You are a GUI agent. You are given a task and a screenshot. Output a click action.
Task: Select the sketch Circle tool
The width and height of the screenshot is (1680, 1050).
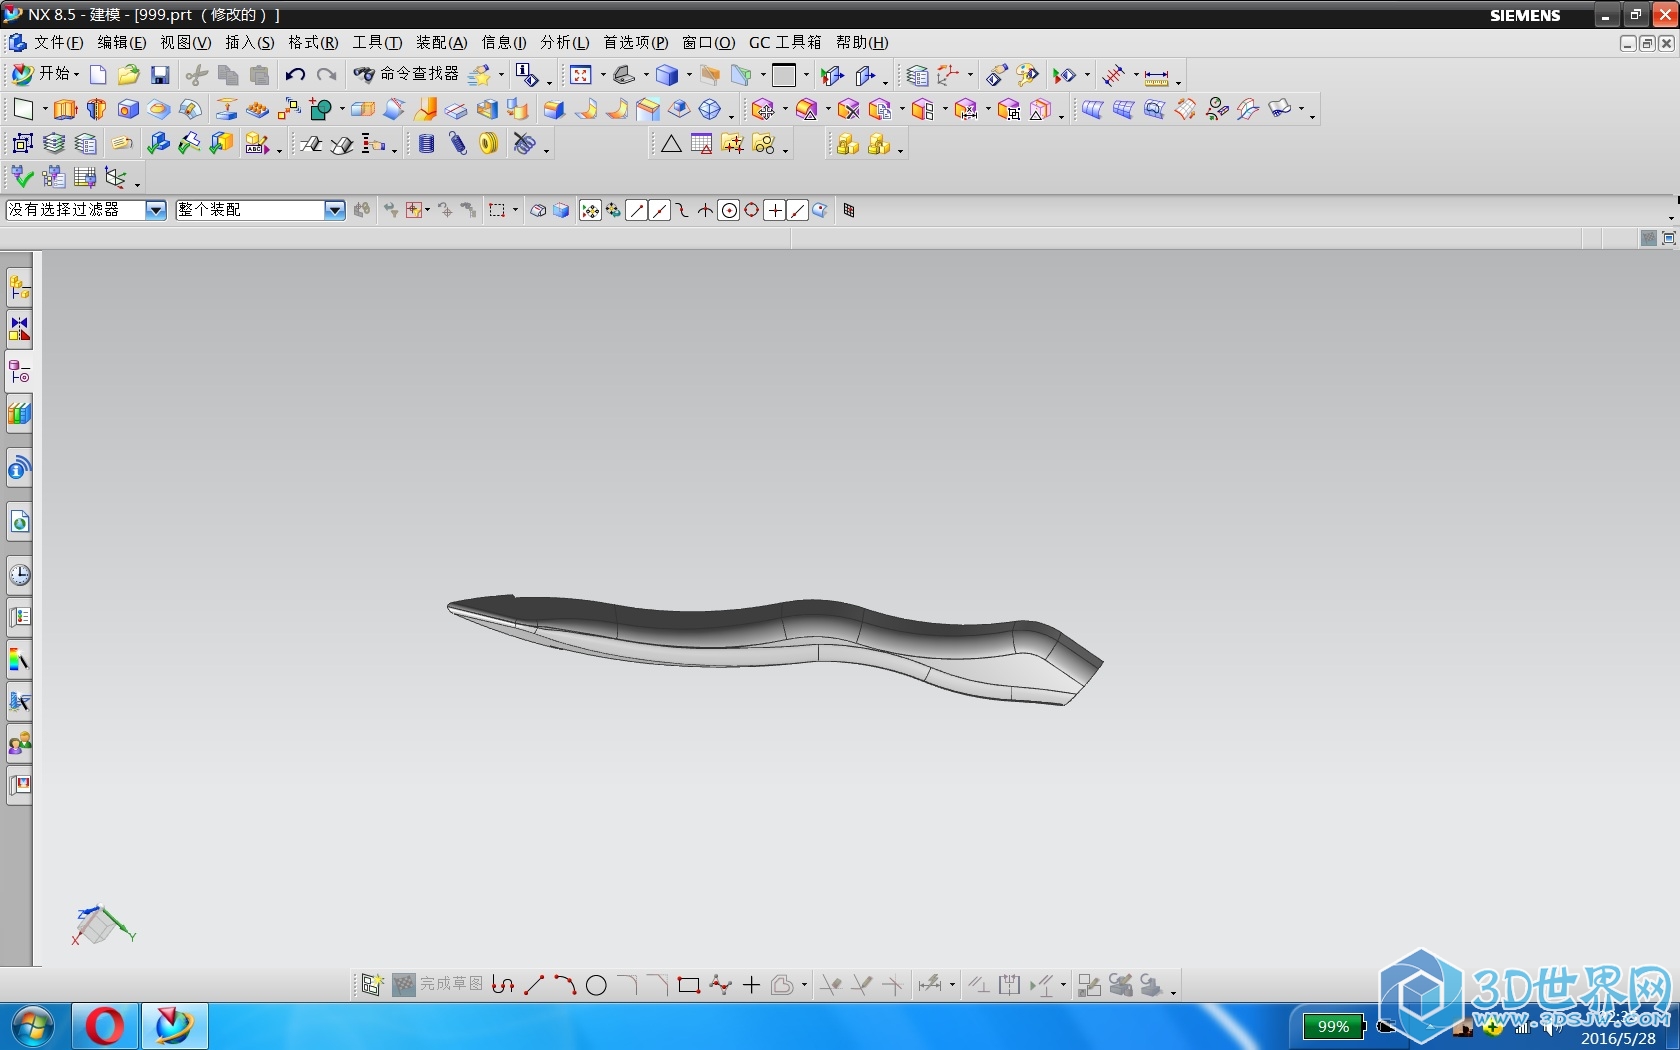[x=596, y=985]
